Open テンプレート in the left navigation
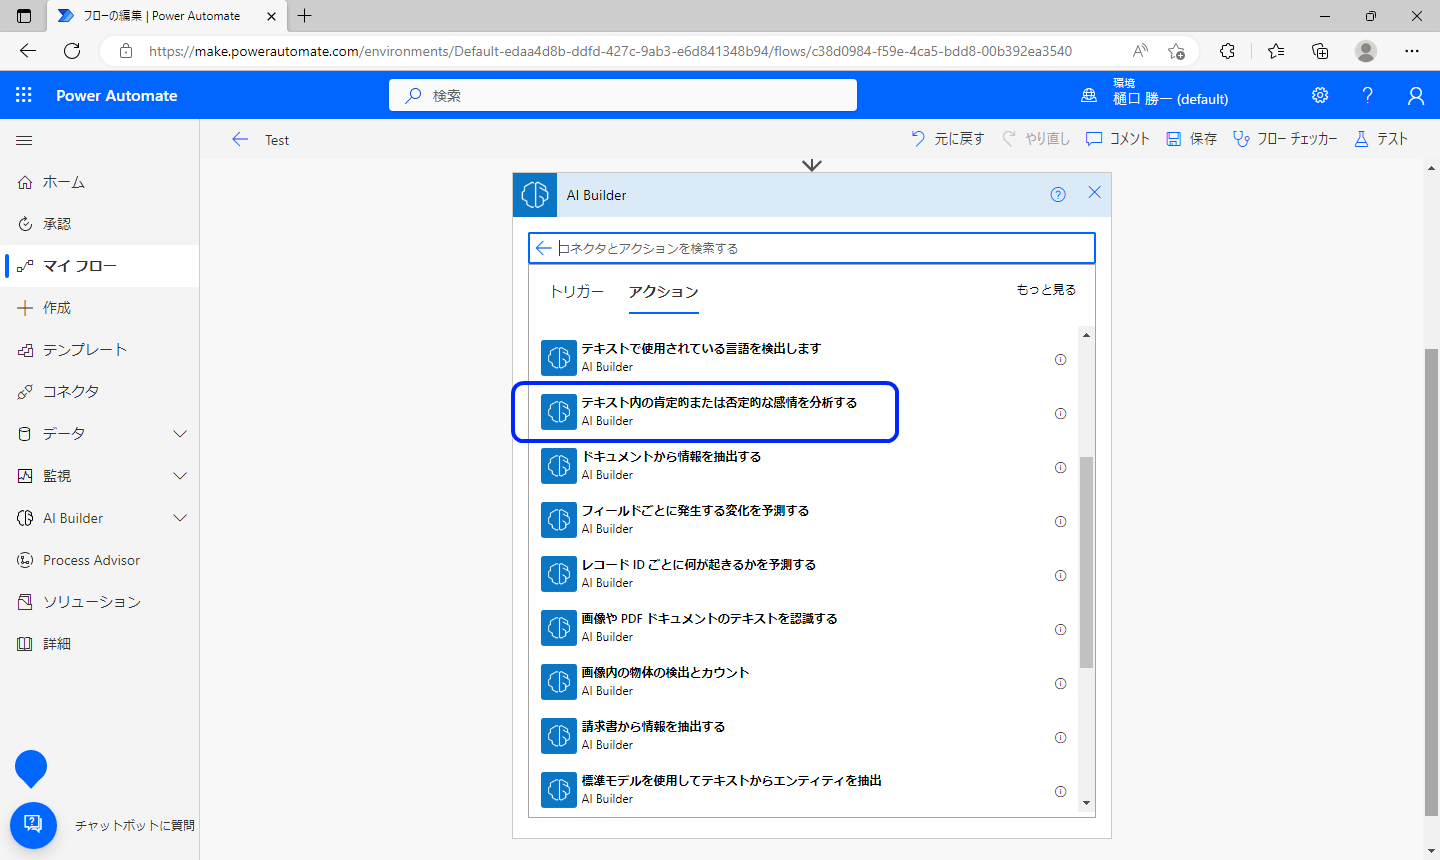This screenshot has height=860, width=1440. pyautogui.click(x=99, y=350)
